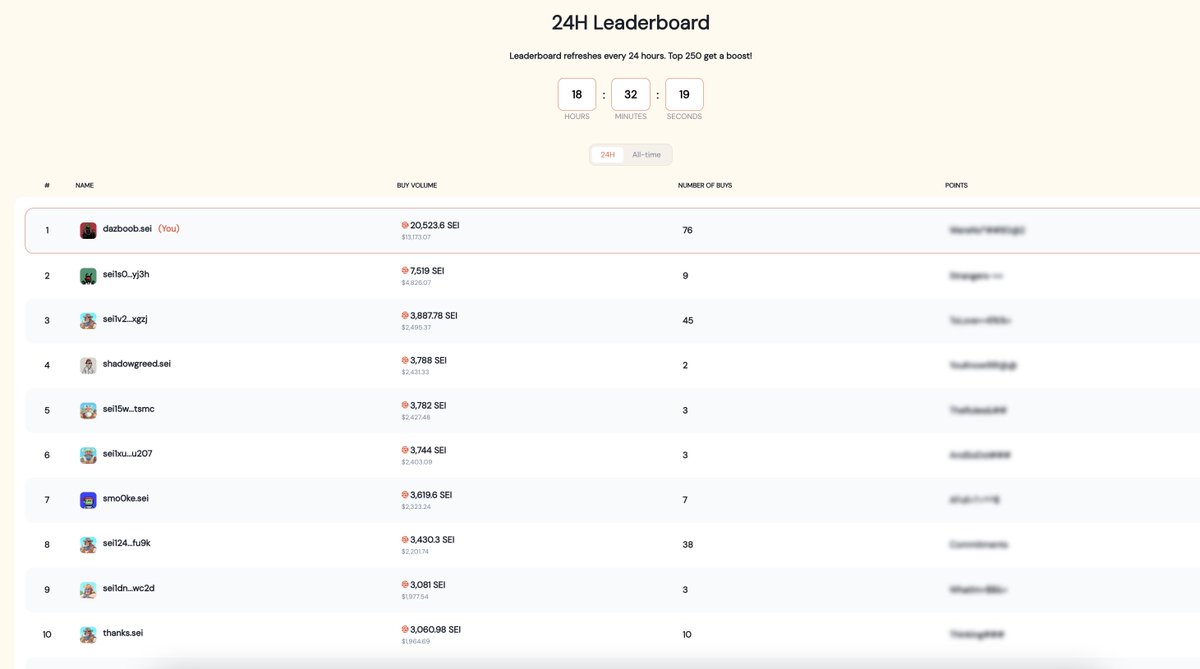Click the shadowgreed.sei avatar icon

(x=88, y=365)
